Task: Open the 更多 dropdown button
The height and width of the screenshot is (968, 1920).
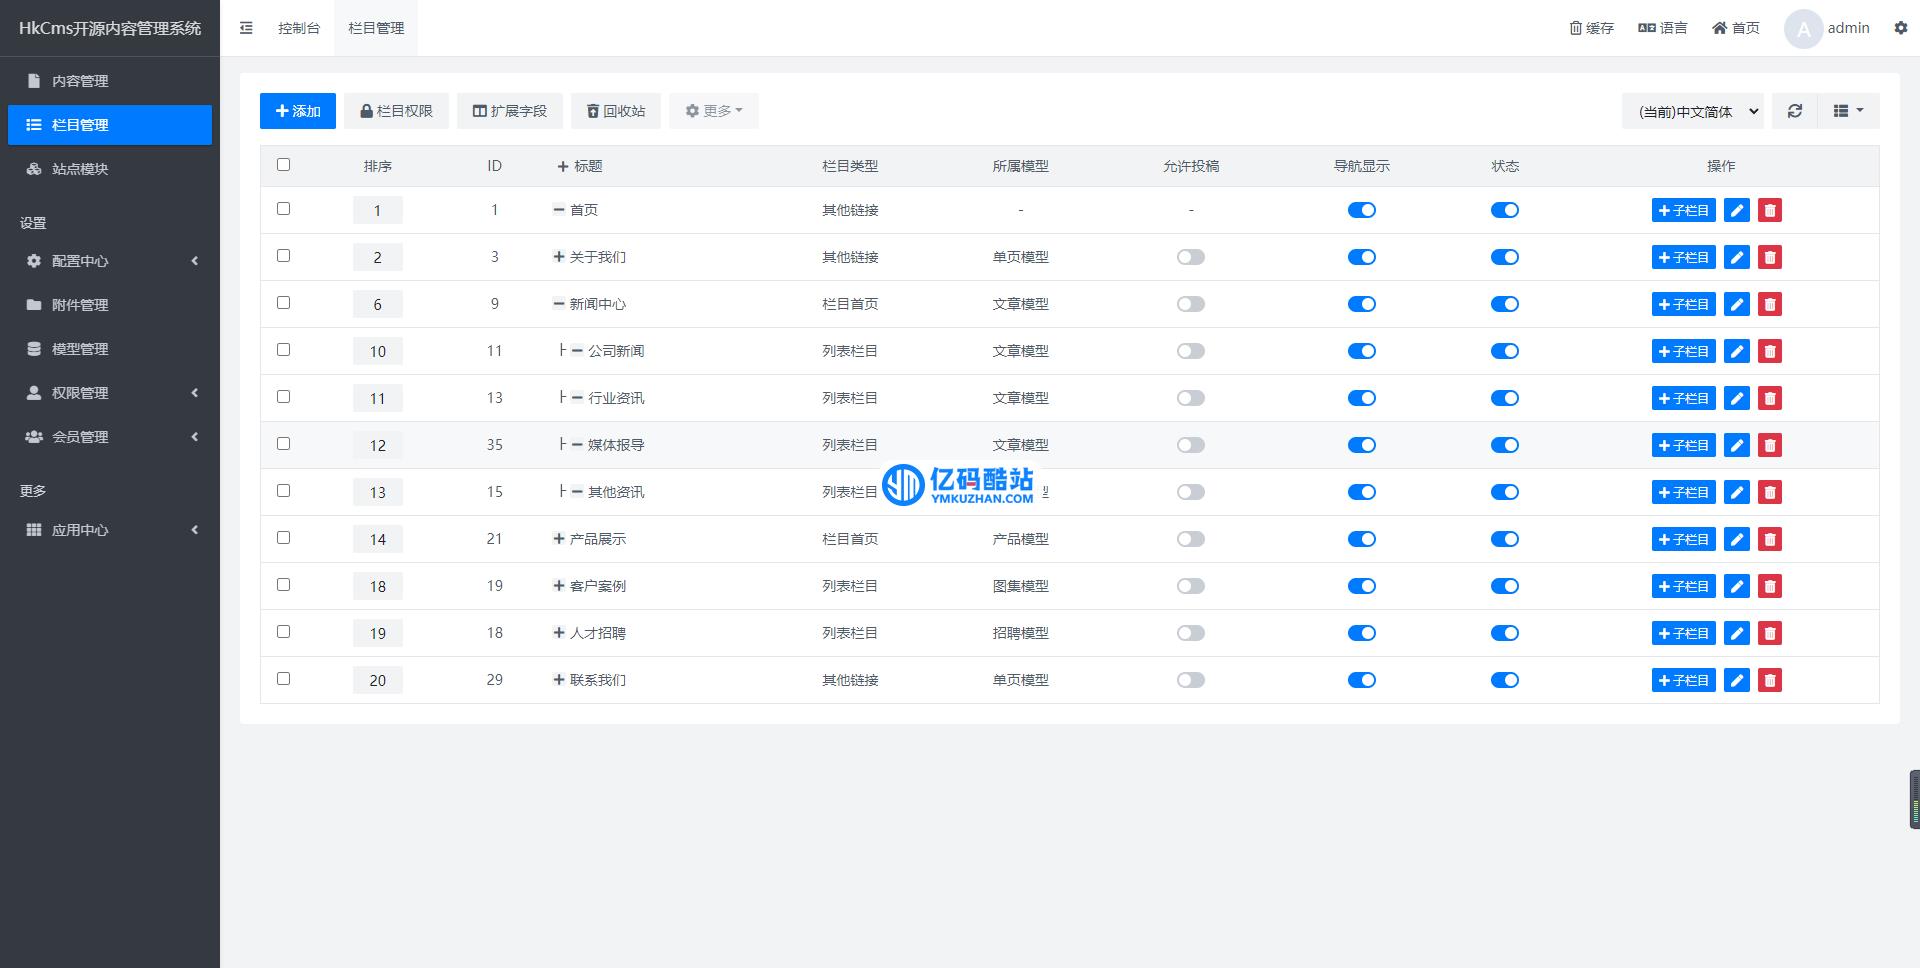Action: click(x=714, y=111)
